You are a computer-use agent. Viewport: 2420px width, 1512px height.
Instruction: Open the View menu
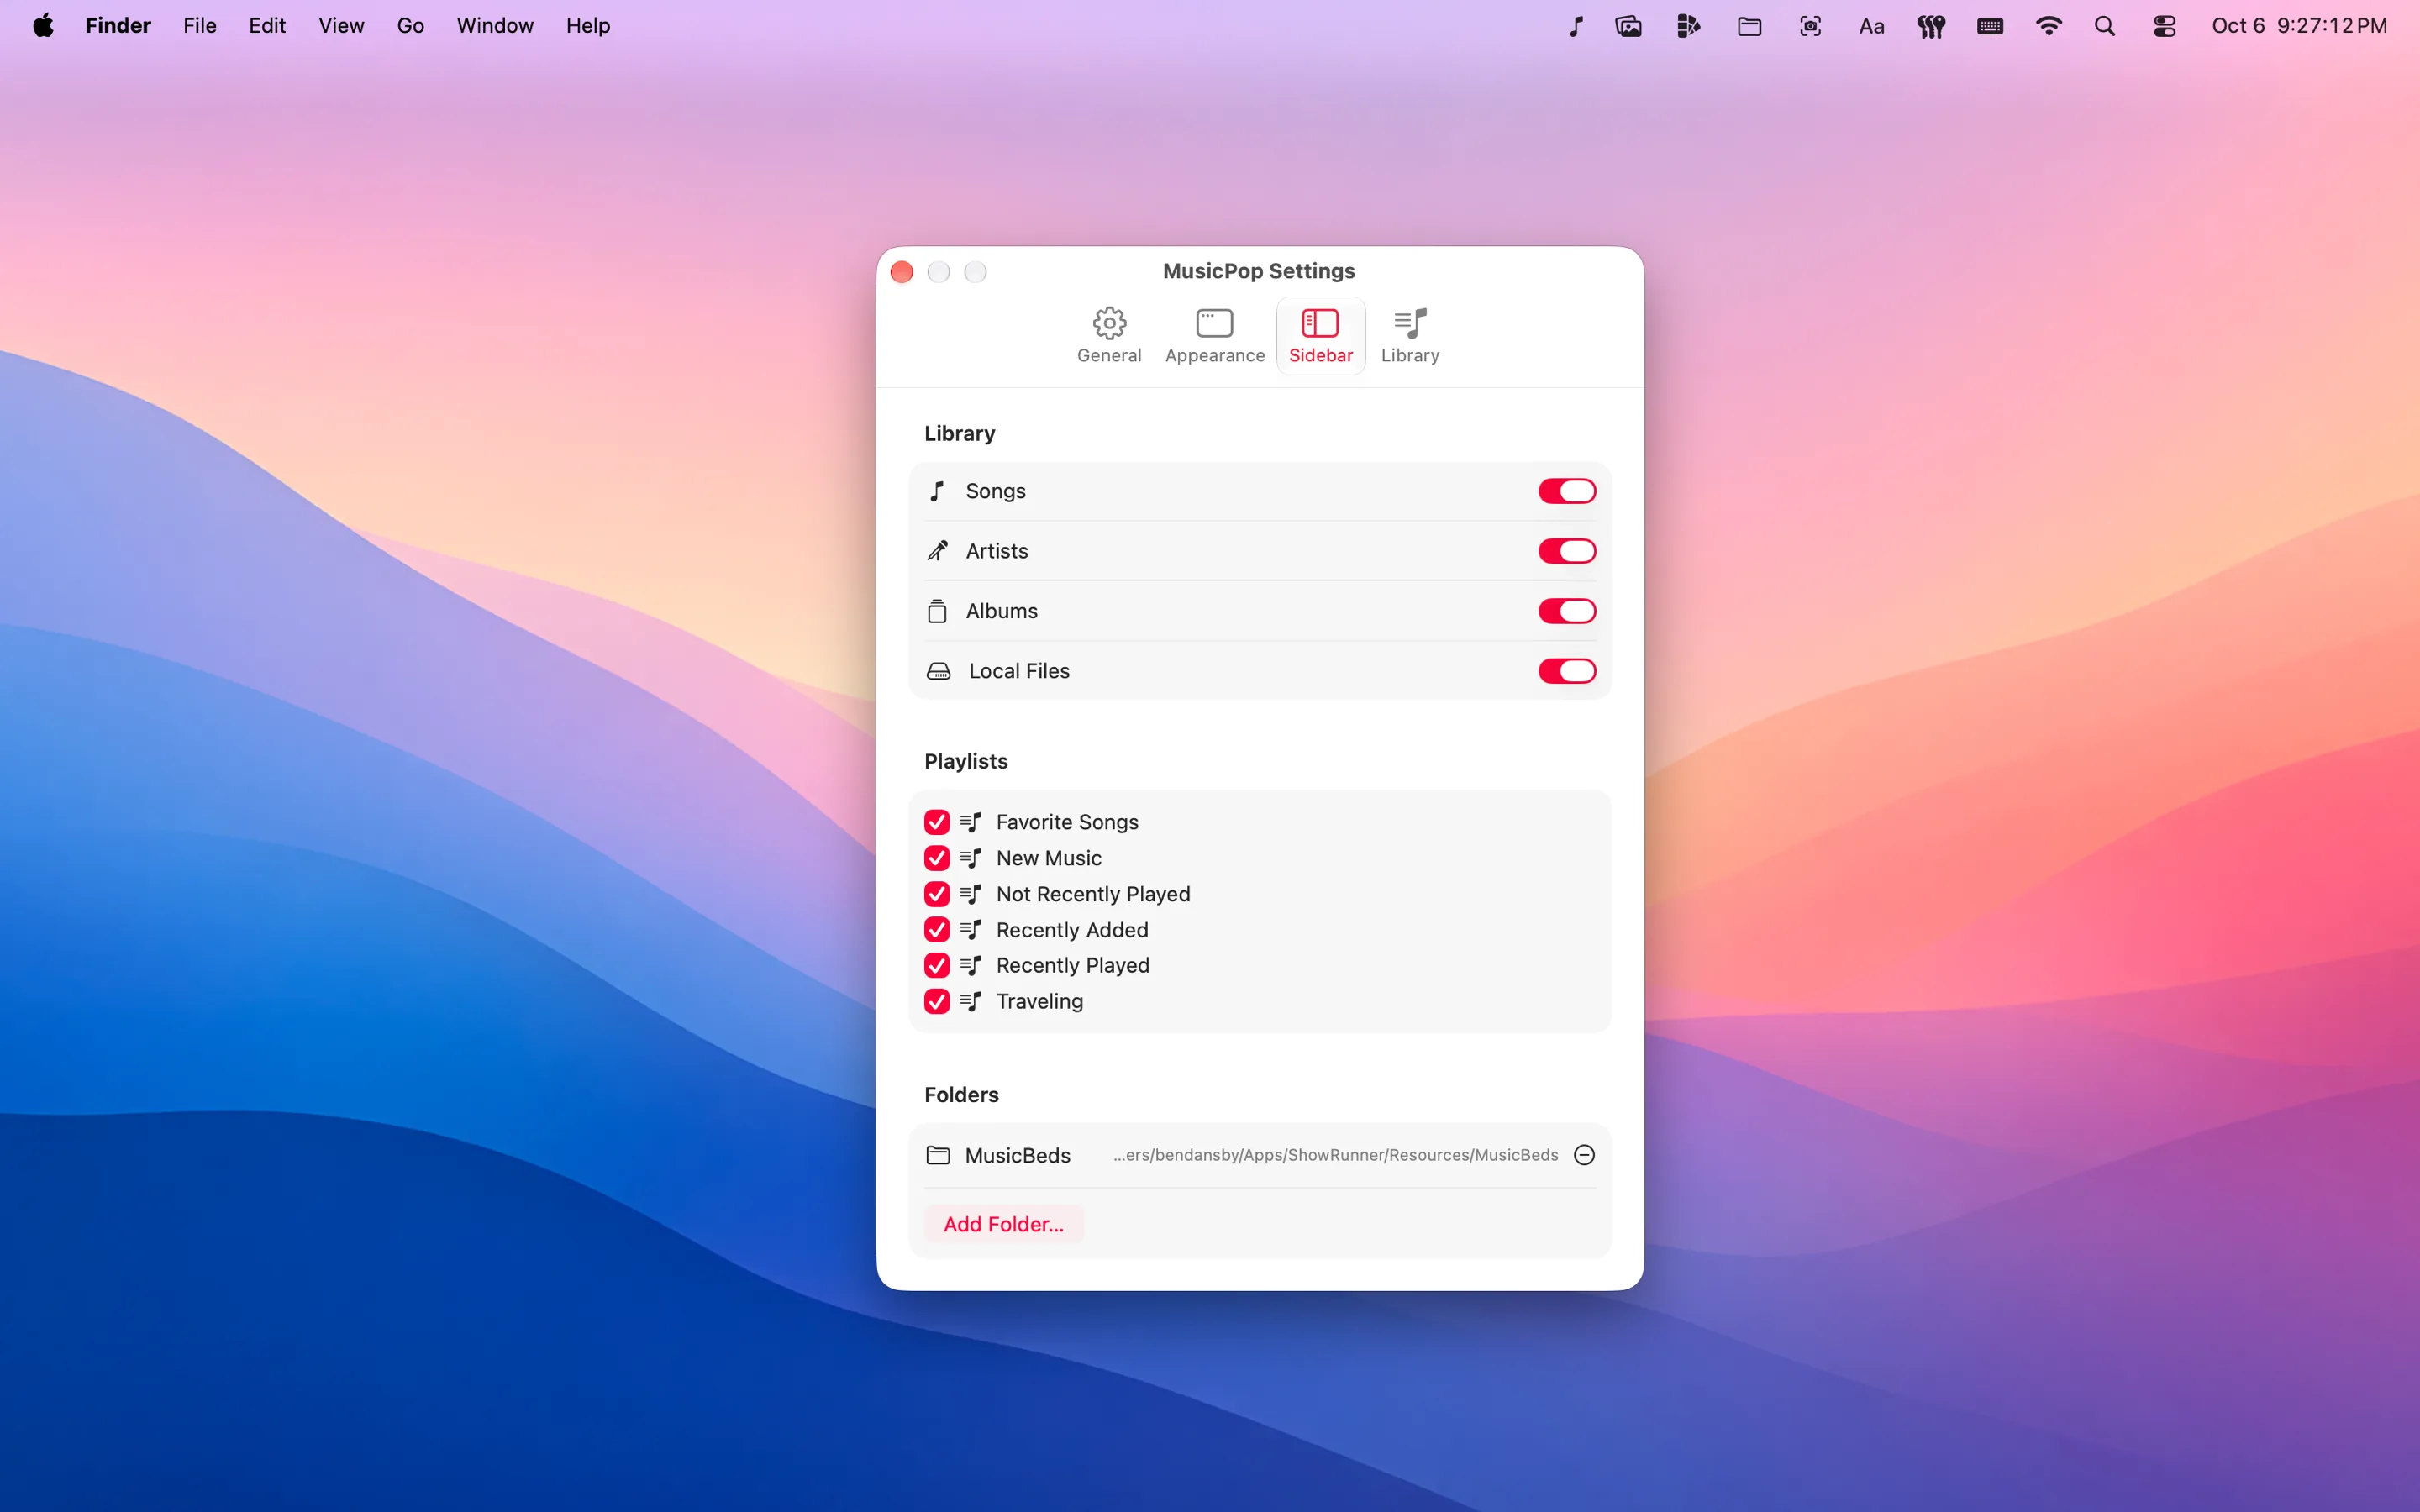[x=341, y=26]
